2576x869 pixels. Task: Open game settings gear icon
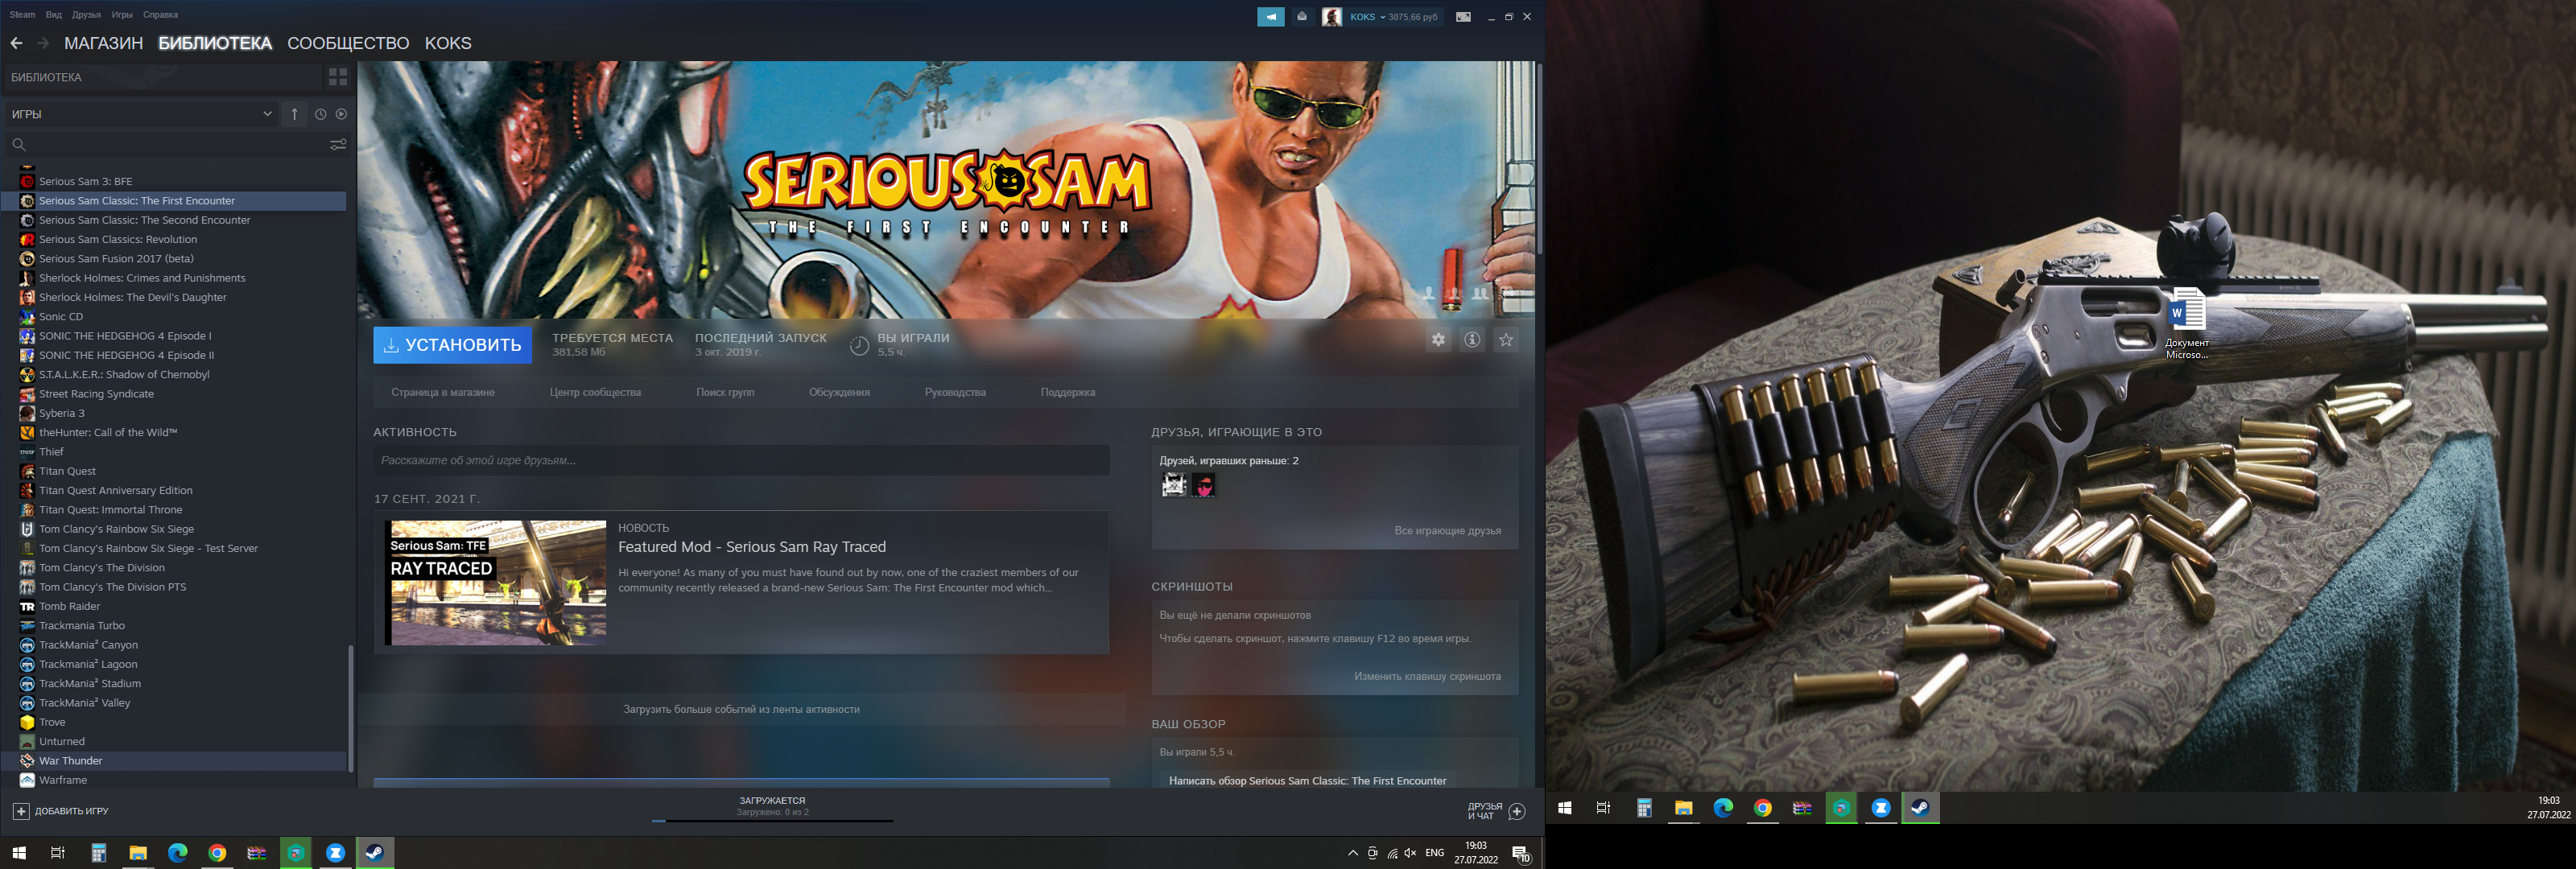pos(1438,340)
